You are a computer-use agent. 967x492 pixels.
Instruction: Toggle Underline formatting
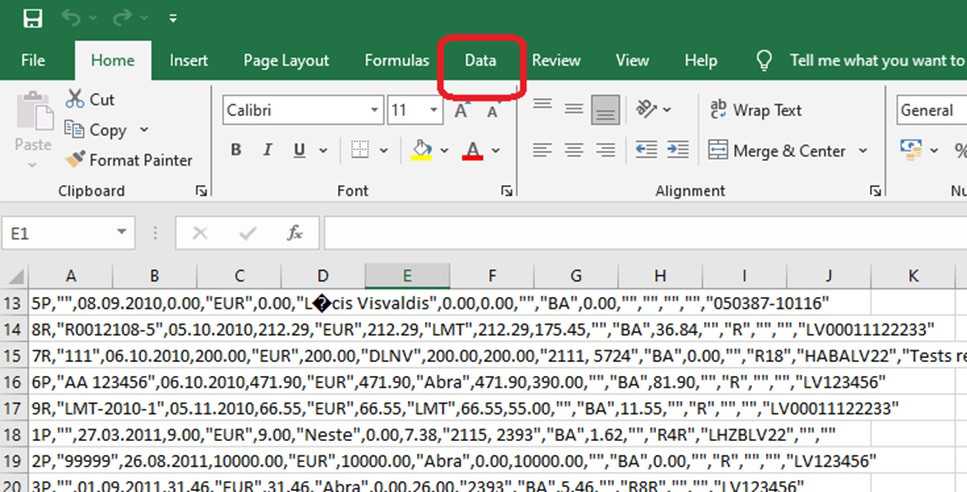pyautogui.click(x=300, y=150)
